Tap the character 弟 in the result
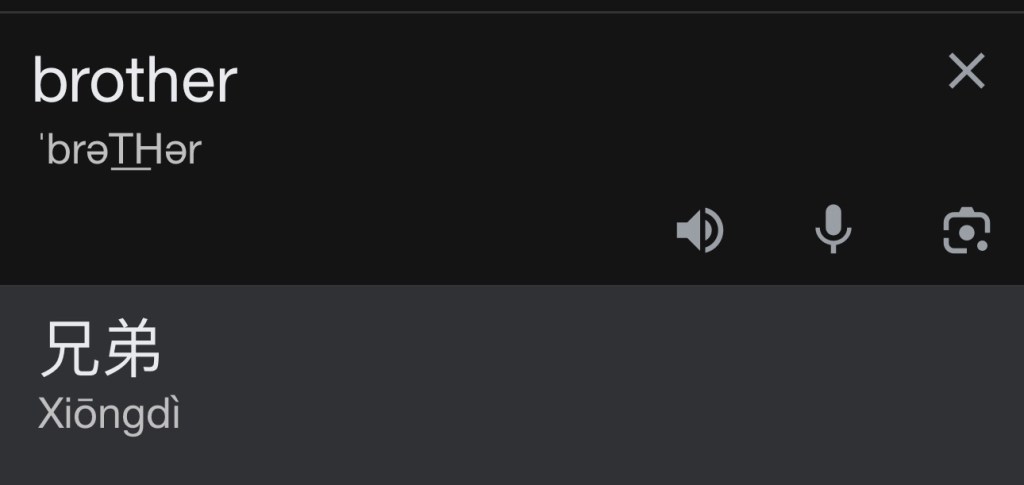1024x485 pixels. click(x=131, y=349)
